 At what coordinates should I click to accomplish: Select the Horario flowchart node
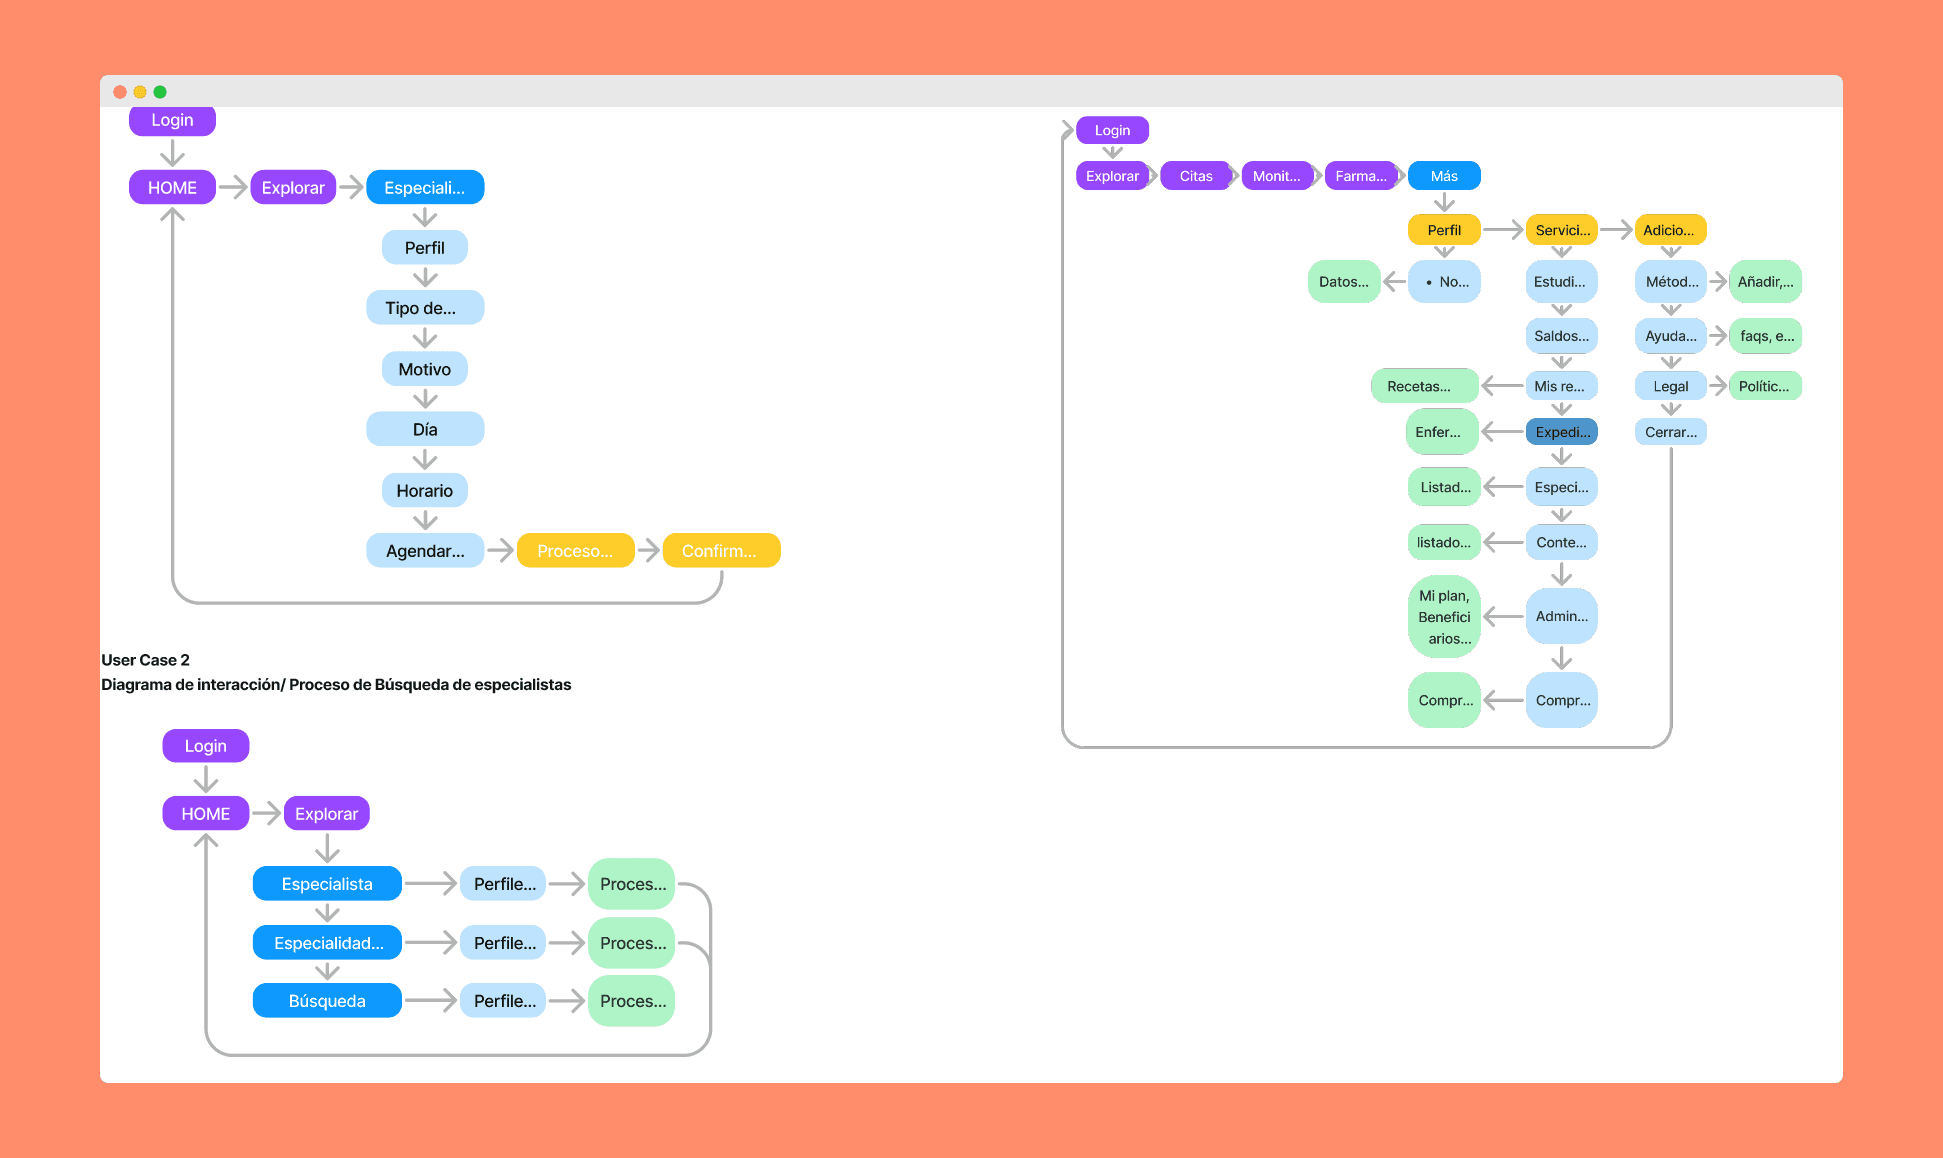pos(424,491)
